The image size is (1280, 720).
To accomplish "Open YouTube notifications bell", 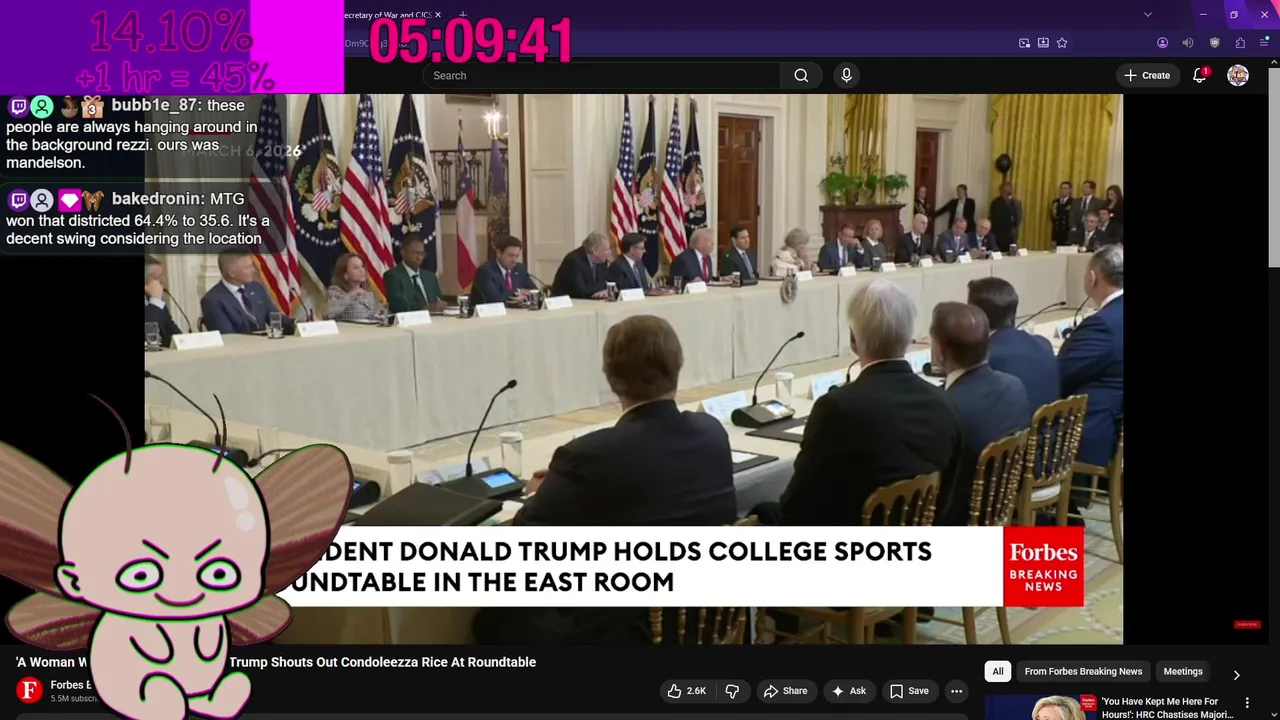I will point(1200,75).
